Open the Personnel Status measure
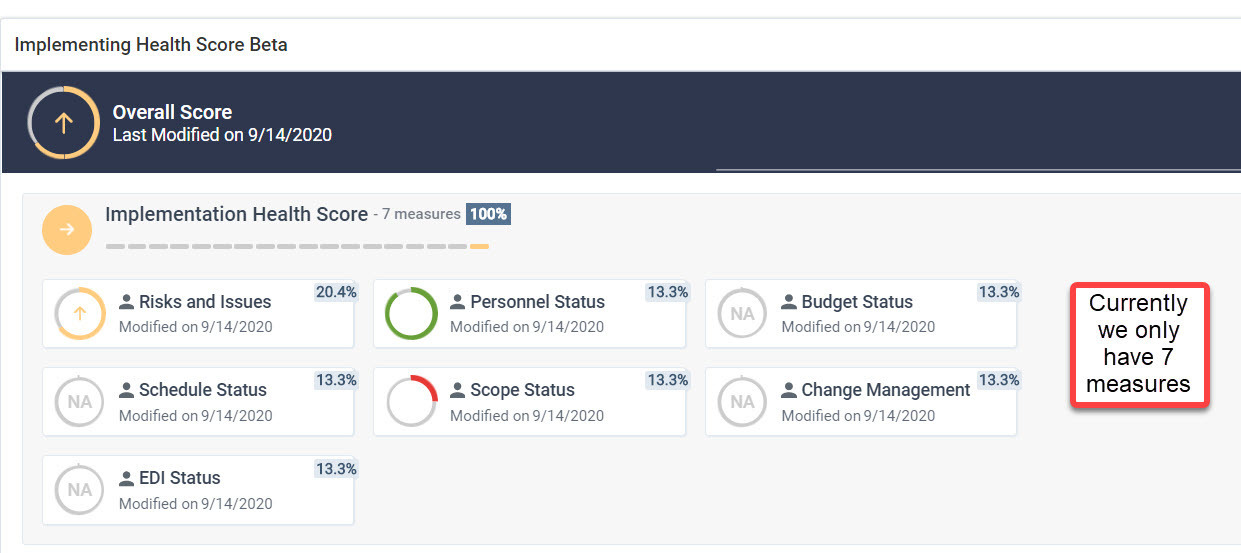Image resolution: width=1241 pixels, height=553 pixels. click(x=537, y=302)
